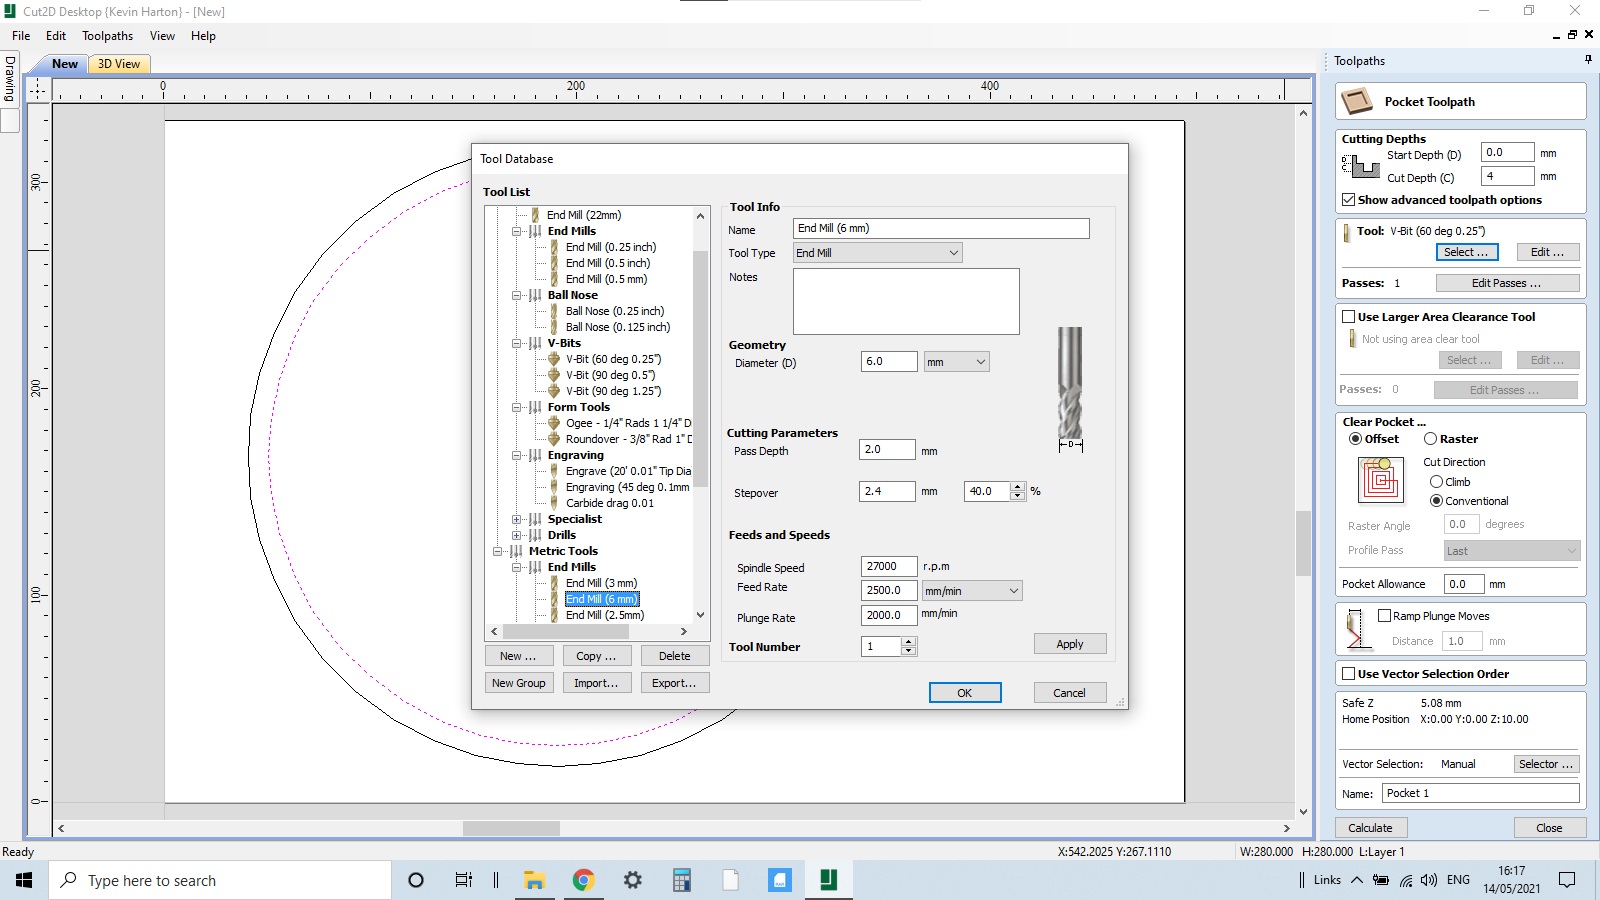Open Windows Settings from the taskbar
1600x900 pixels.
632,880
